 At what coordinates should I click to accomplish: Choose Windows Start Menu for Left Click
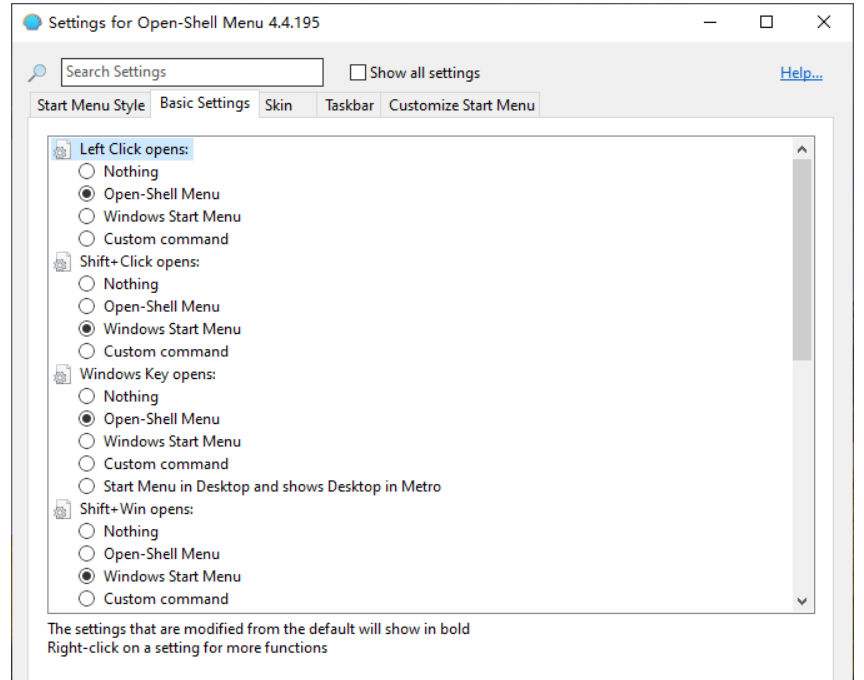point(87,217)
